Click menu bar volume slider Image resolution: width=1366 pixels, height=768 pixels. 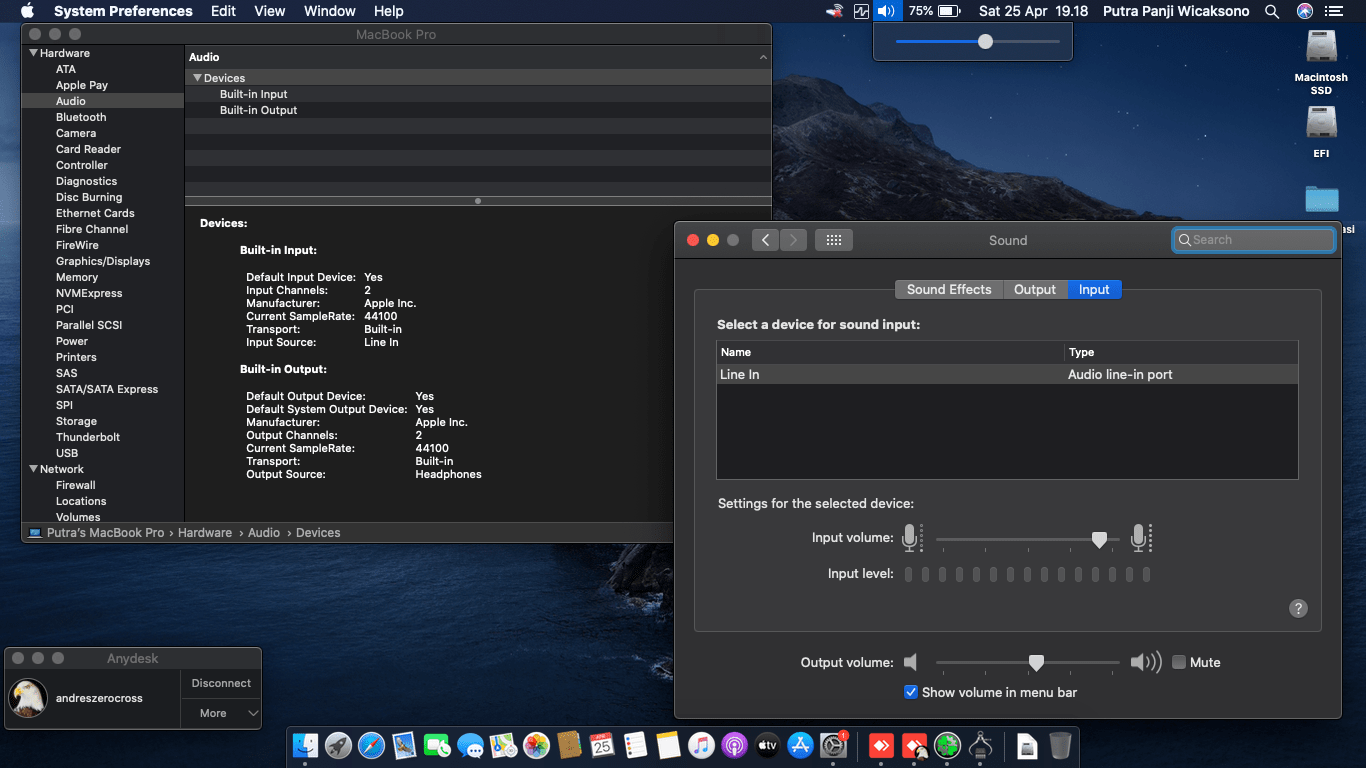(x=978, y=42)
